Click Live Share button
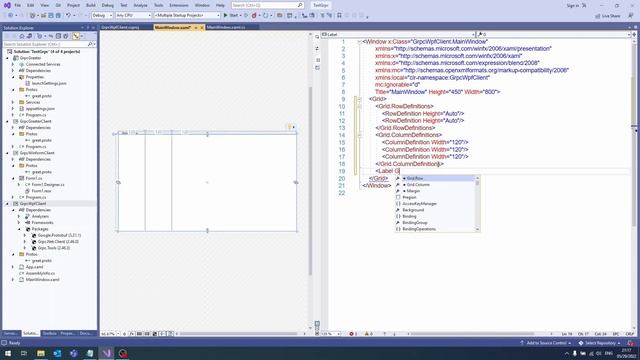Image resolution: width=640 pixels, height=360 pixels. coord(608,16)
